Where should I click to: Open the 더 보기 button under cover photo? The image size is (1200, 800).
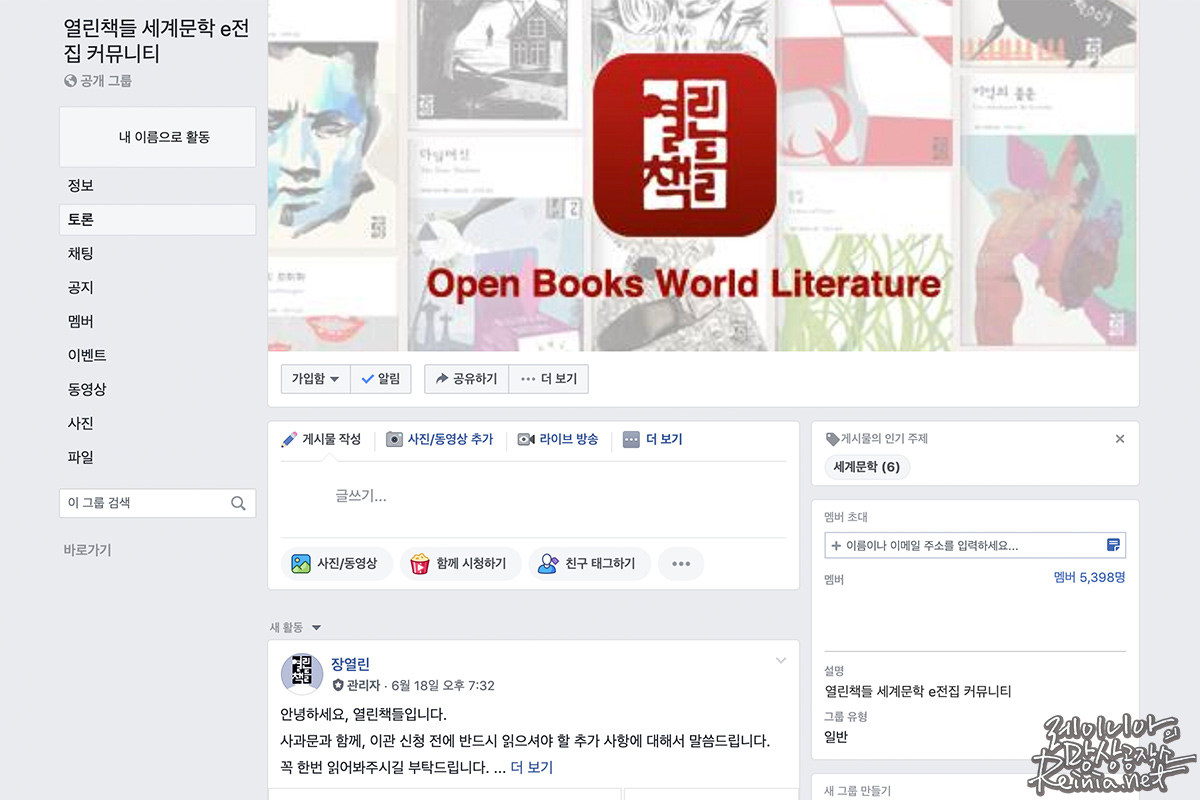click(549, 379)
